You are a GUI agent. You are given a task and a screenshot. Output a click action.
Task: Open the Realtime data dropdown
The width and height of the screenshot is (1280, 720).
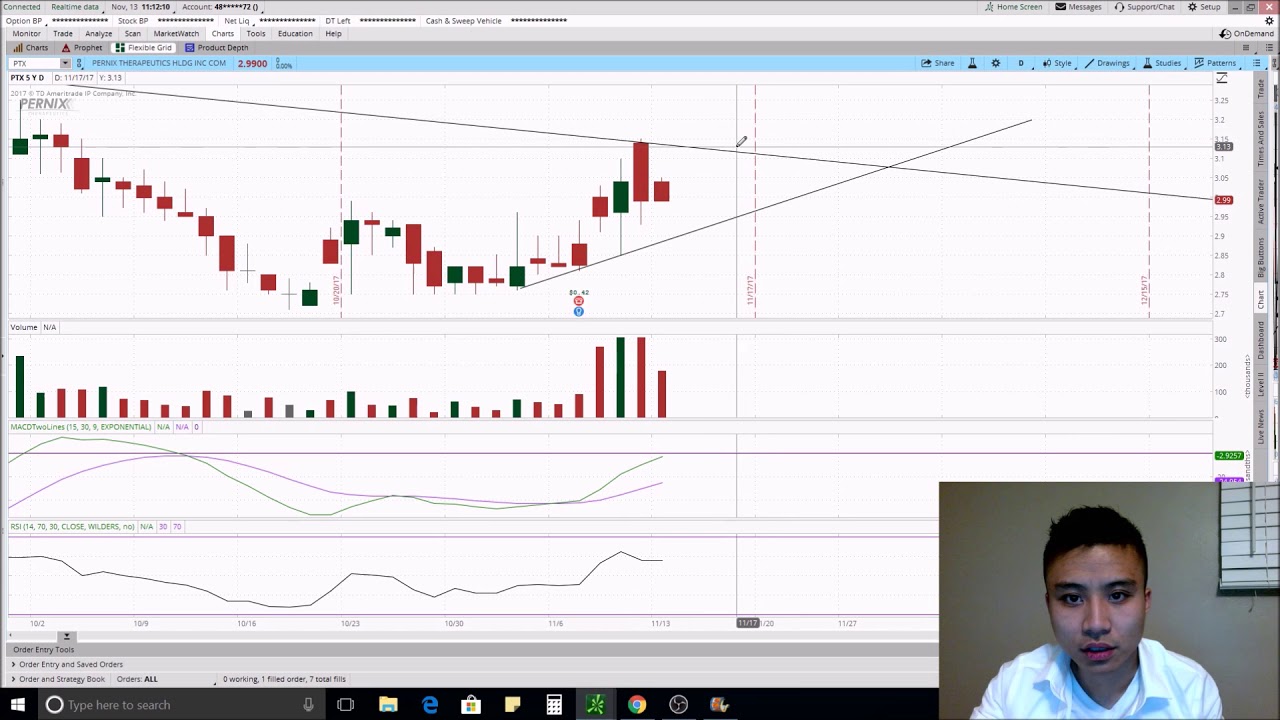coord(75,7)
